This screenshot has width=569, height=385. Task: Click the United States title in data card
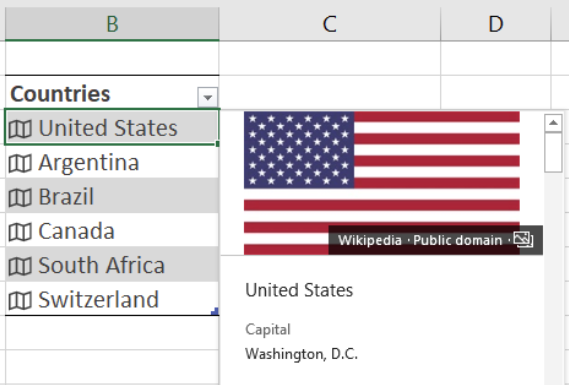click(x=299, y=290)
